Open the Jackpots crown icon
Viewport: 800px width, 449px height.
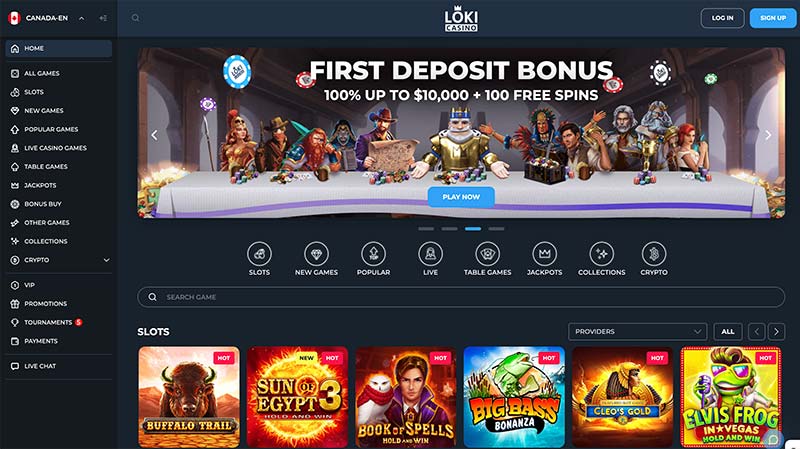click(544, 254)
